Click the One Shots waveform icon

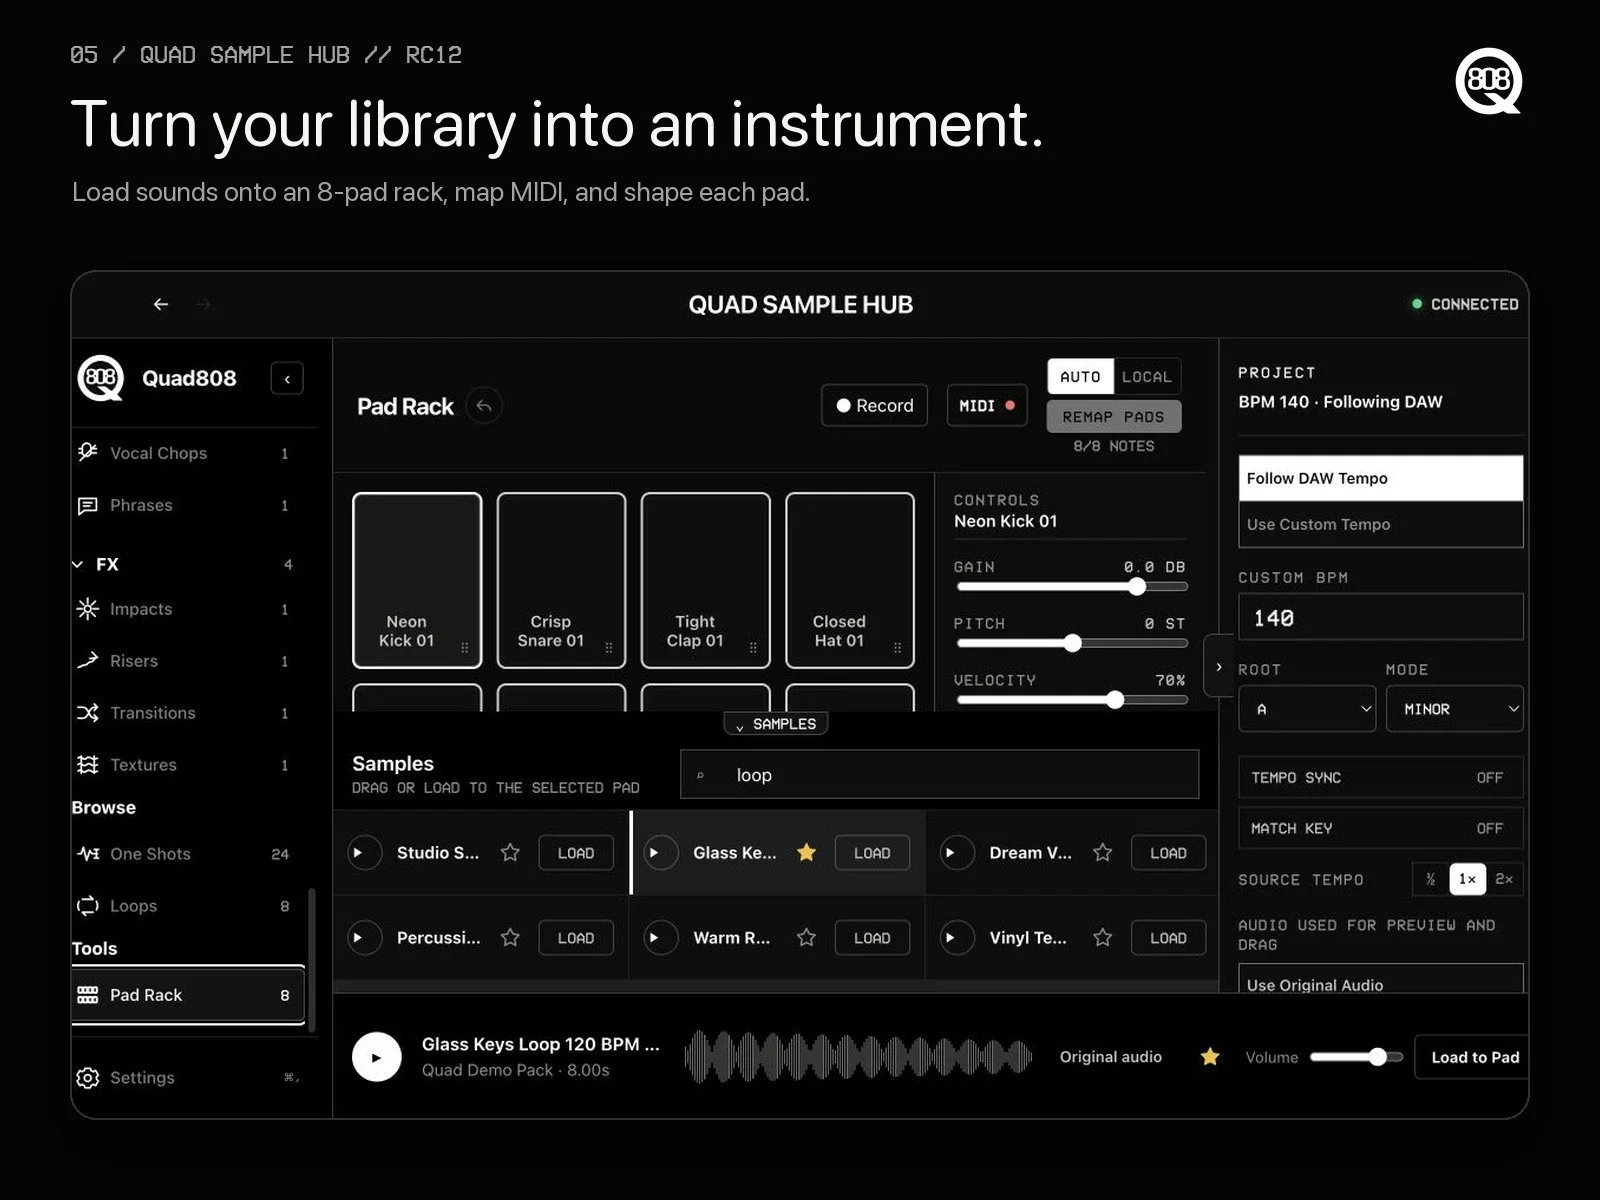tap(88, 854)
